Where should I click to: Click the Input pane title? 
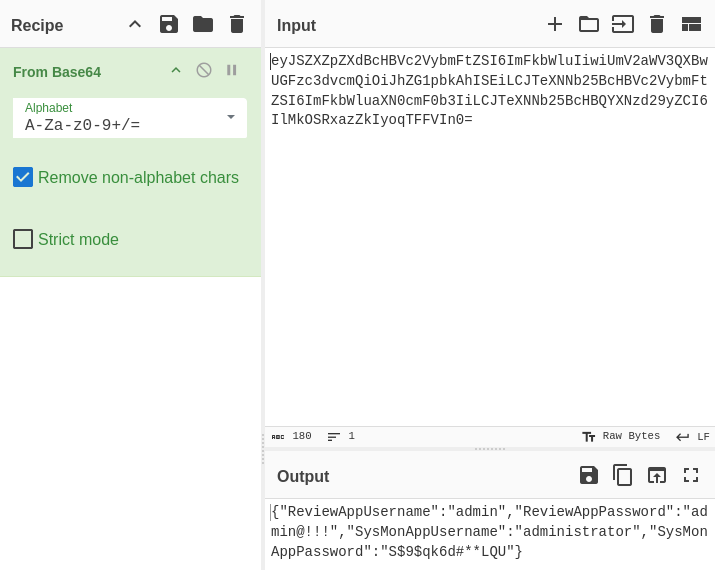pyautogui.click(x=296, y=25)
